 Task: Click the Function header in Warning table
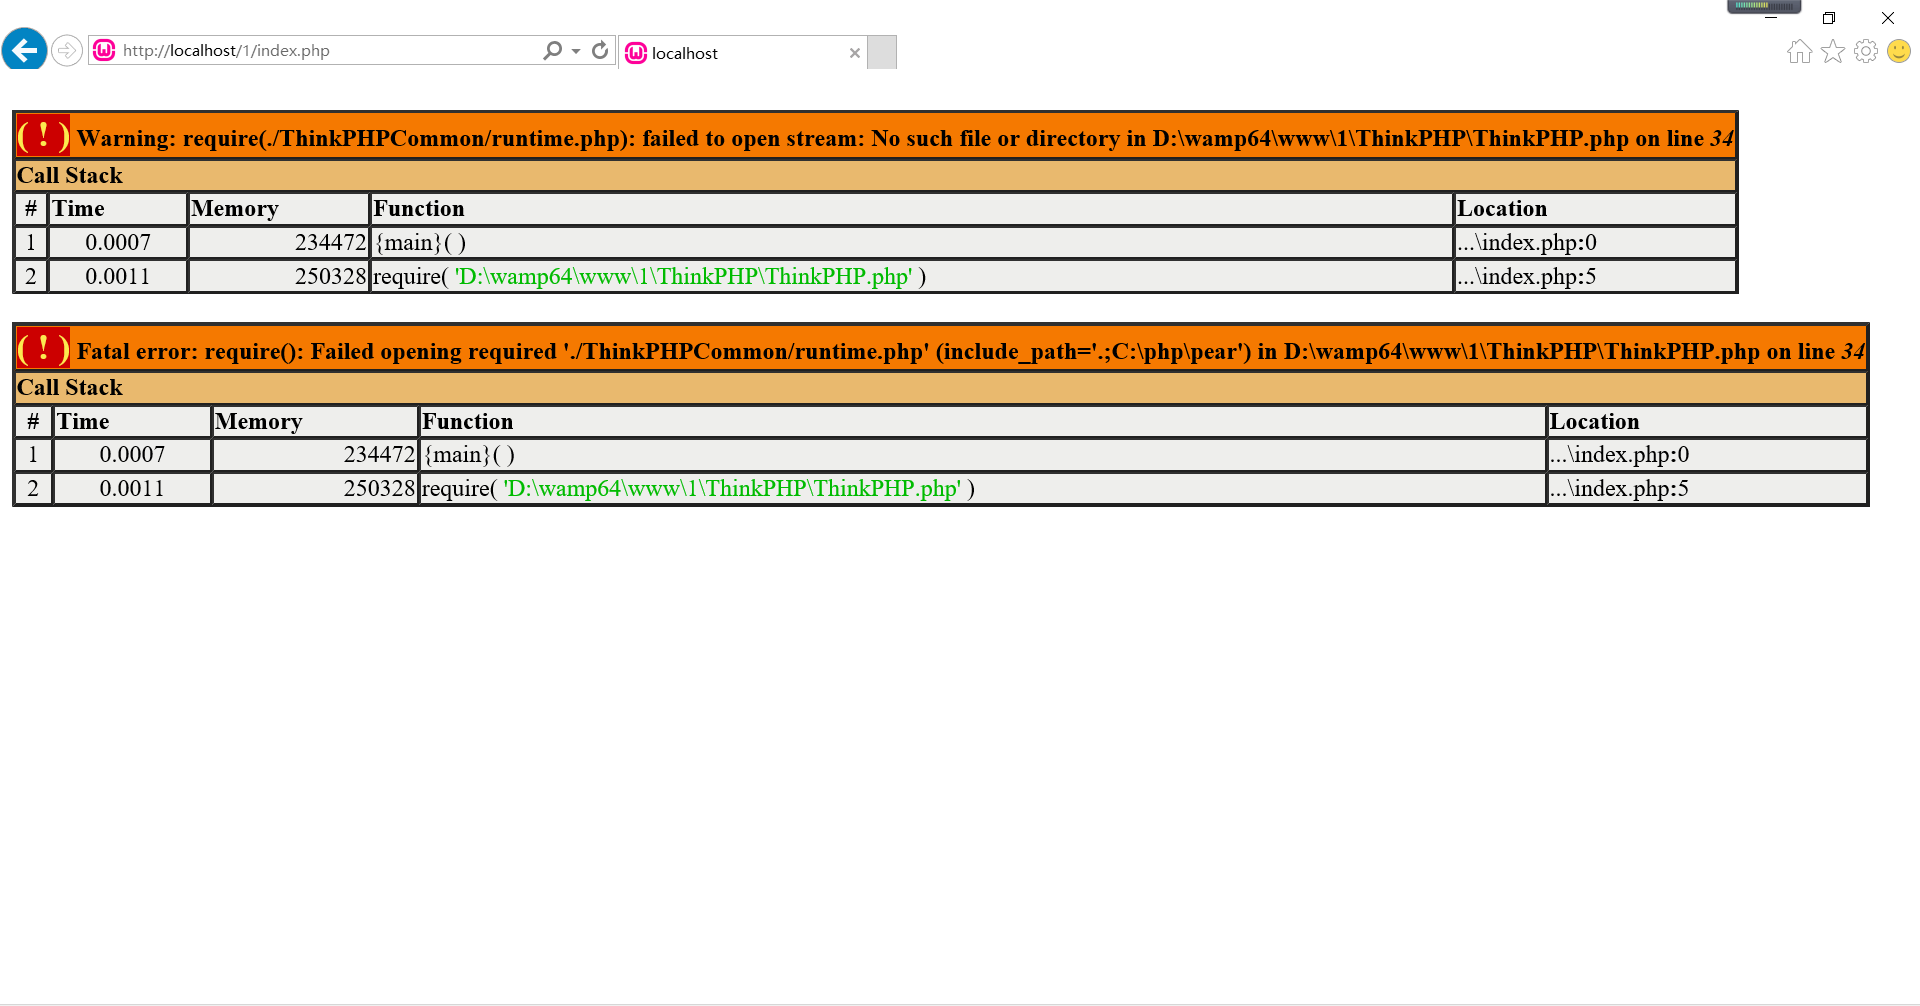(x=419, y=208)
